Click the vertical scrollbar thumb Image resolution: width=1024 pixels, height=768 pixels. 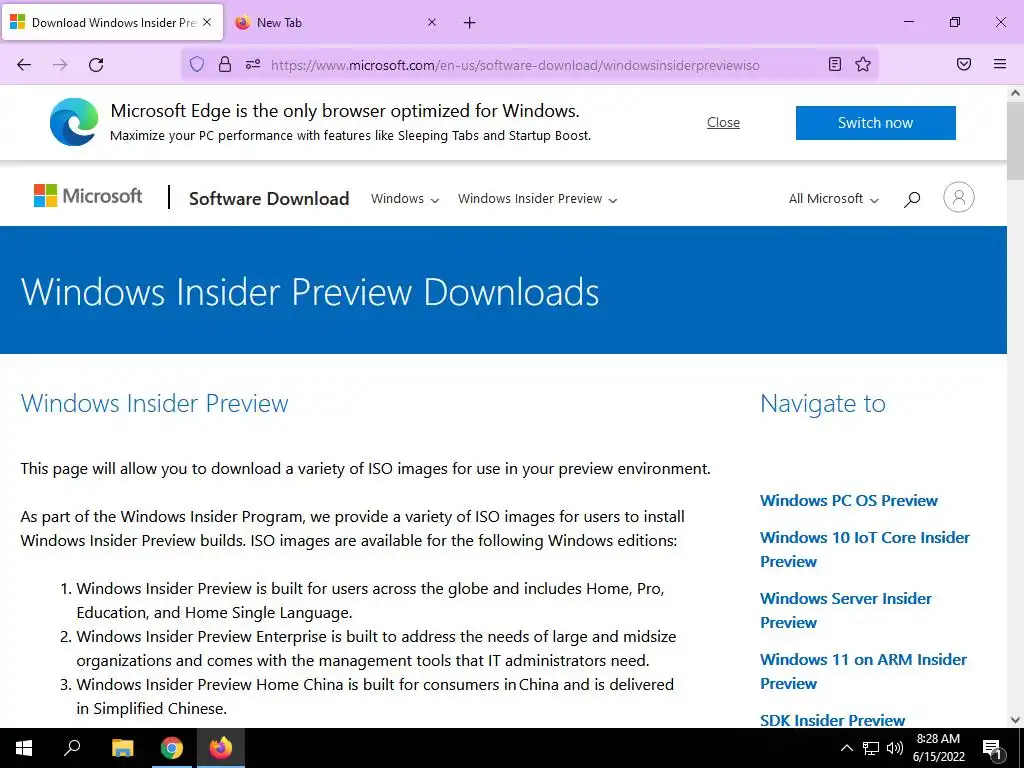pyautogui.click(x=1015, y=140)
